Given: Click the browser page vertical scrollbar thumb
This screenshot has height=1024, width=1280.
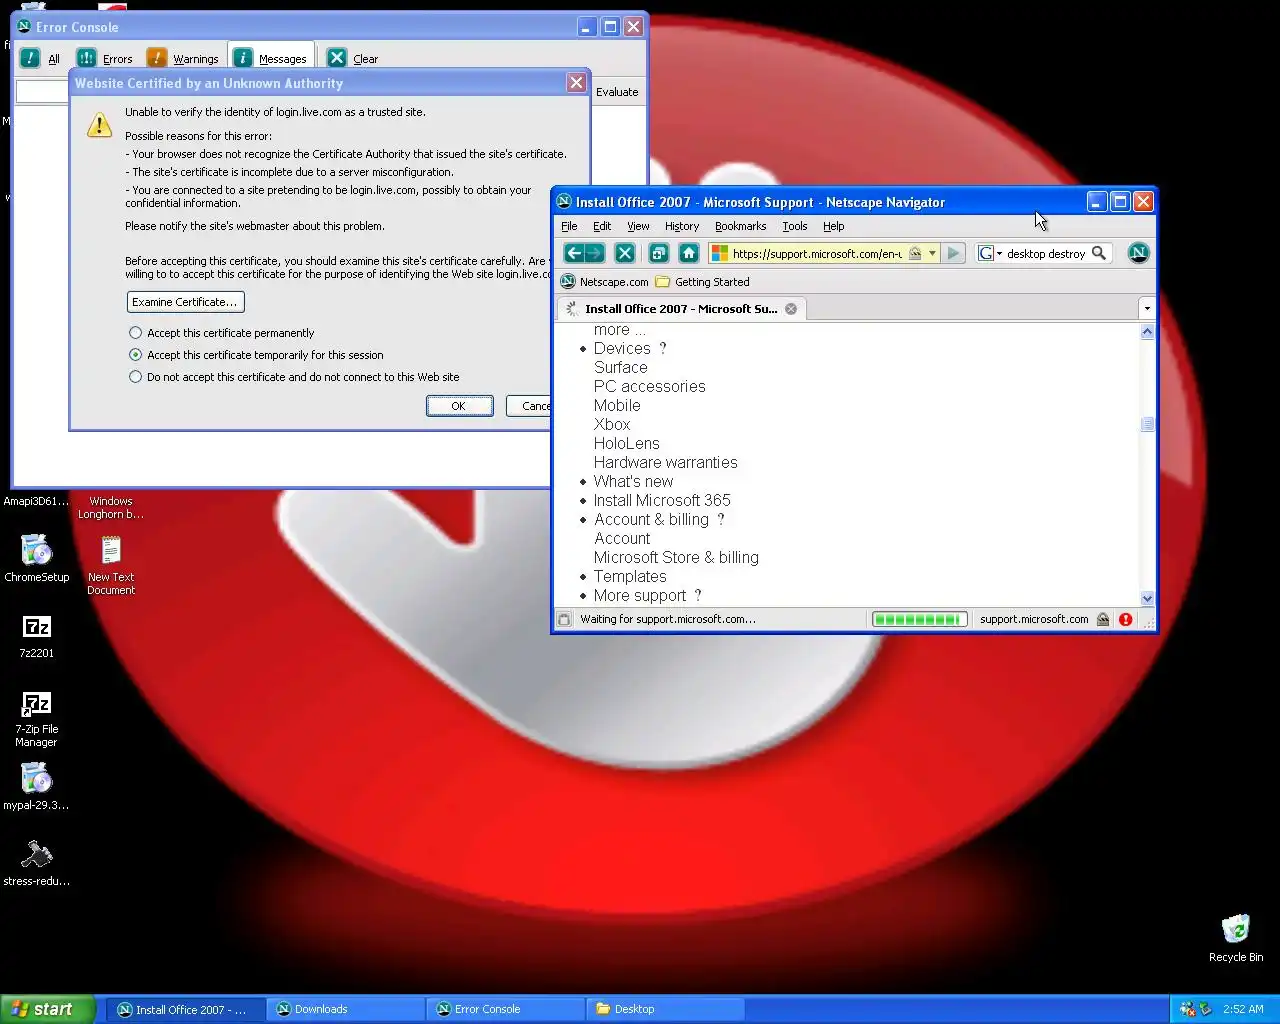Looking at the screenshot, I should (1147, 424).
